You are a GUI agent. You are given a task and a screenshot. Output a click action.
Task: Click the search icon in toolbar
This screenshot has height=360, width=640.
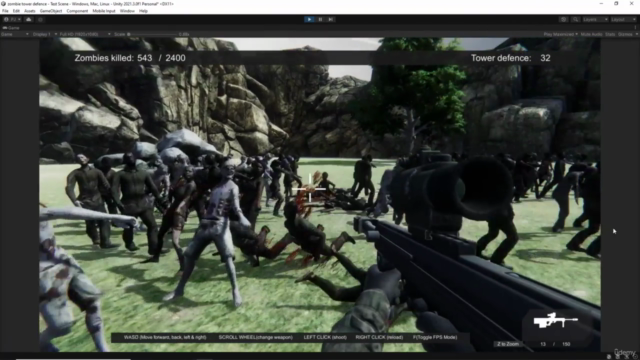click(x=575, y=19)
